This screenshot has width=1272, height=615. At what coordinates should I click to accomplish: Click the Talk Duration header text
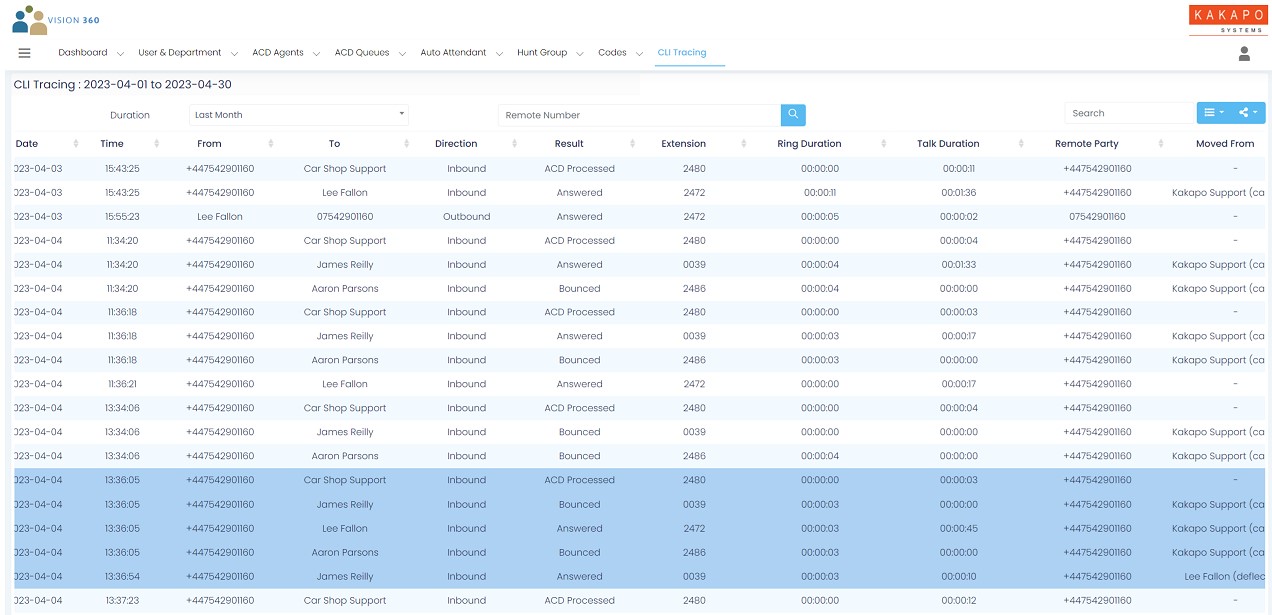tap(948, 144)
